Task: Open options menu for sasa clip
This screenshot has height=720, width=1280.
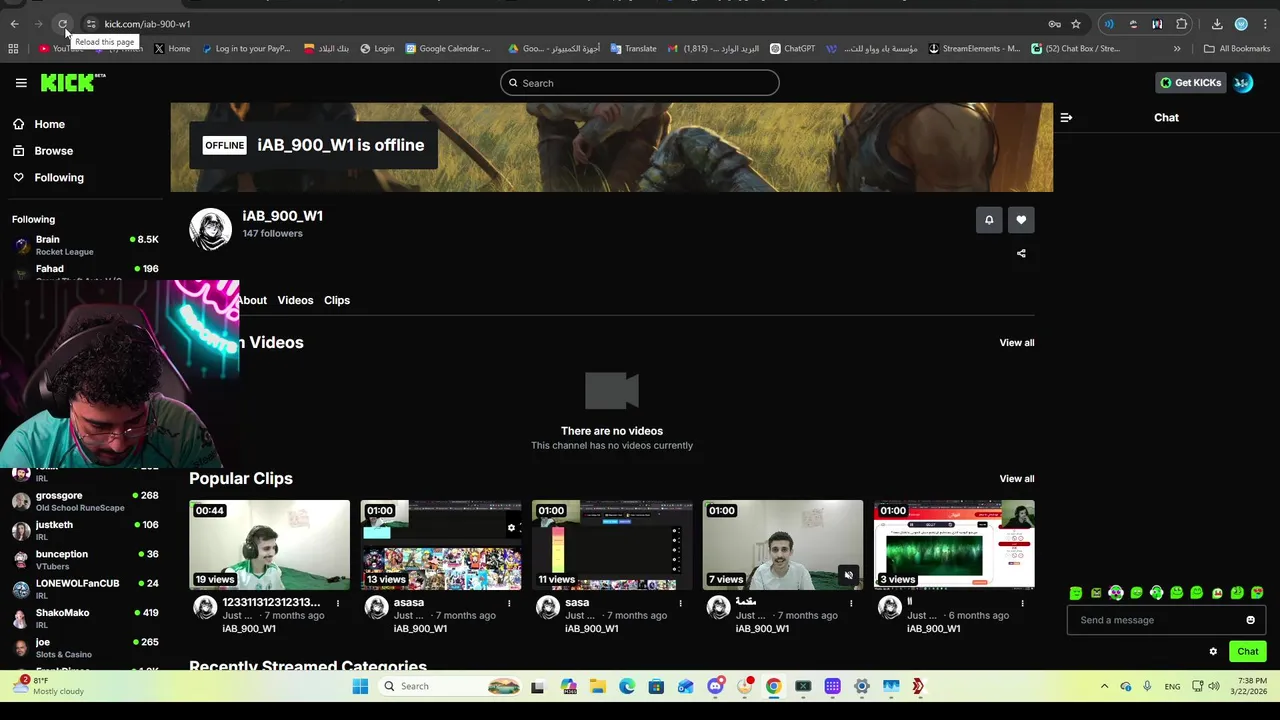Action: [680, 603]
